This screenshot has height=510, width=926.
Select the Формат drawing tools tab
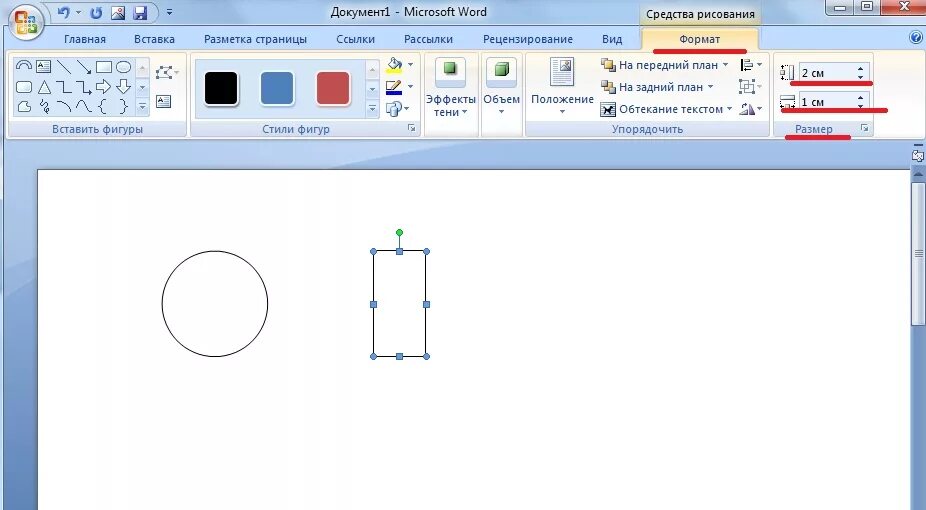coord(699,40)
